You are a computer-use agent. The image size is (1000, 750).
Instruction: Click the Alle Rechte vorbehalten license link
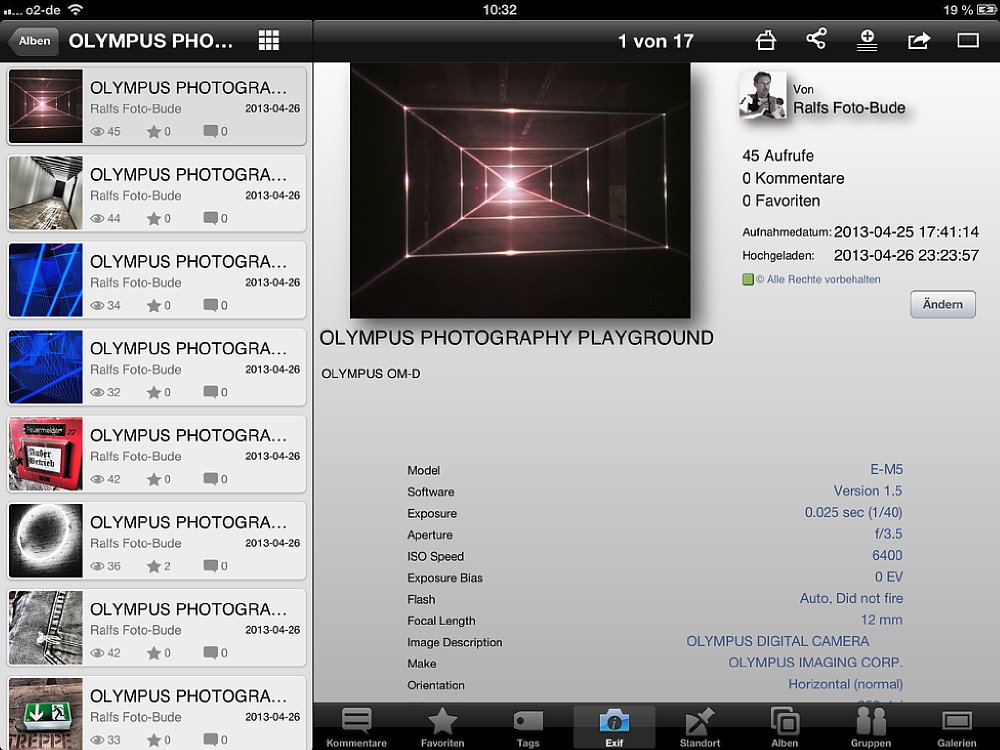point(818,280)
